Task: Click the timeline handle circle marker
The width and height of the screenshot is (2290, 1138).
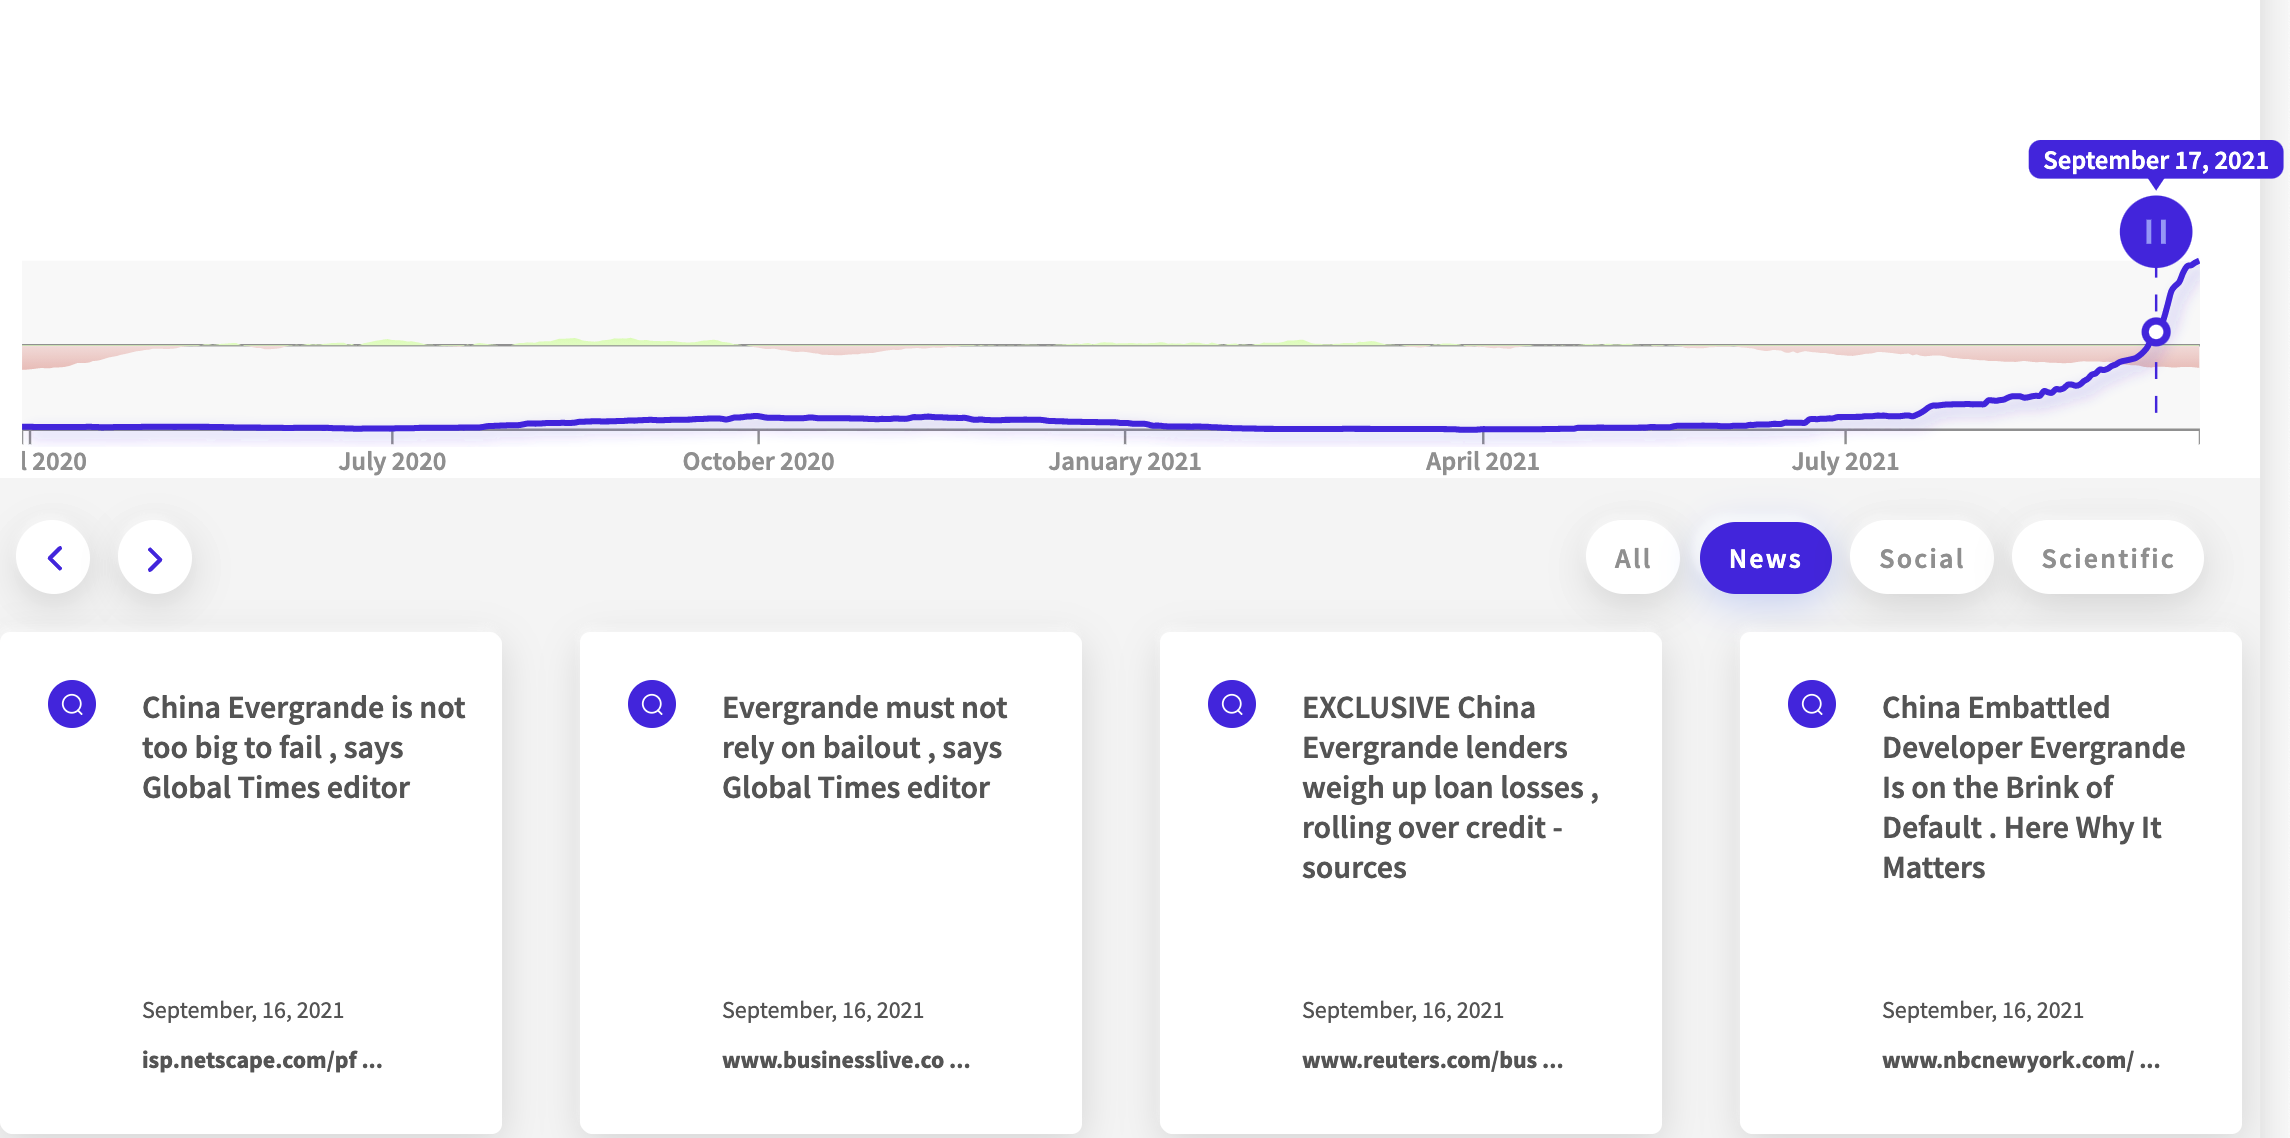Action: point(2156,332)
